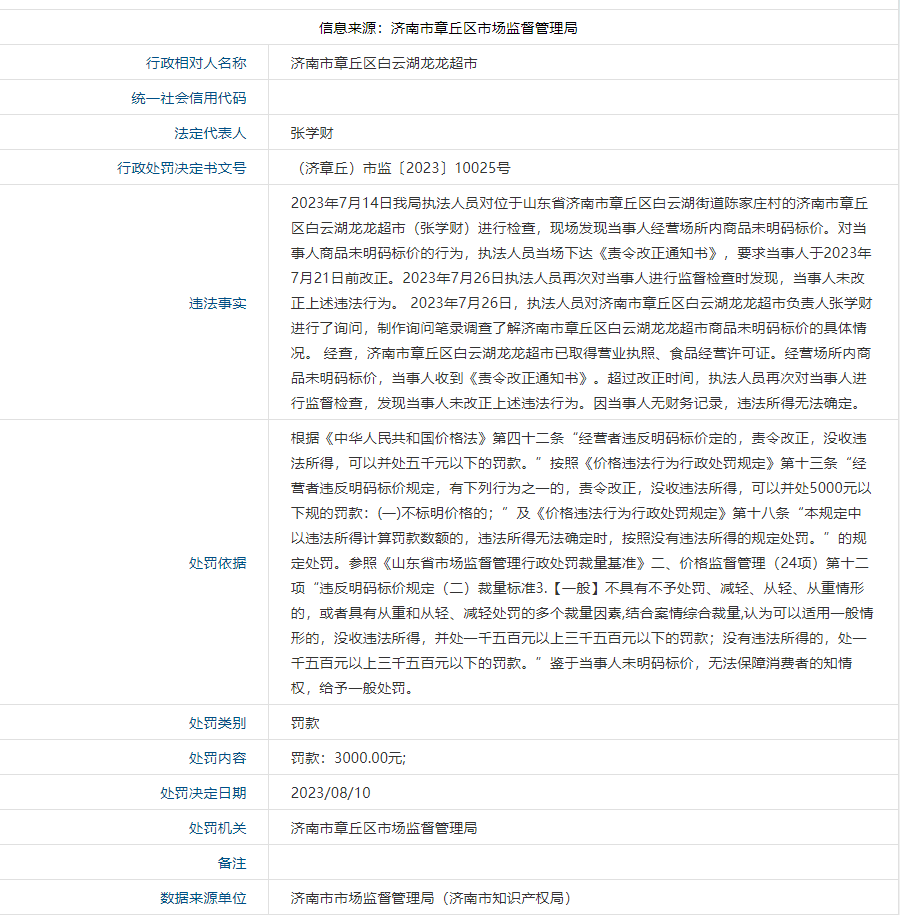
Task: Select document number '(济章丘)市监〔2023〕10025号'
Action: pos(400,168)
